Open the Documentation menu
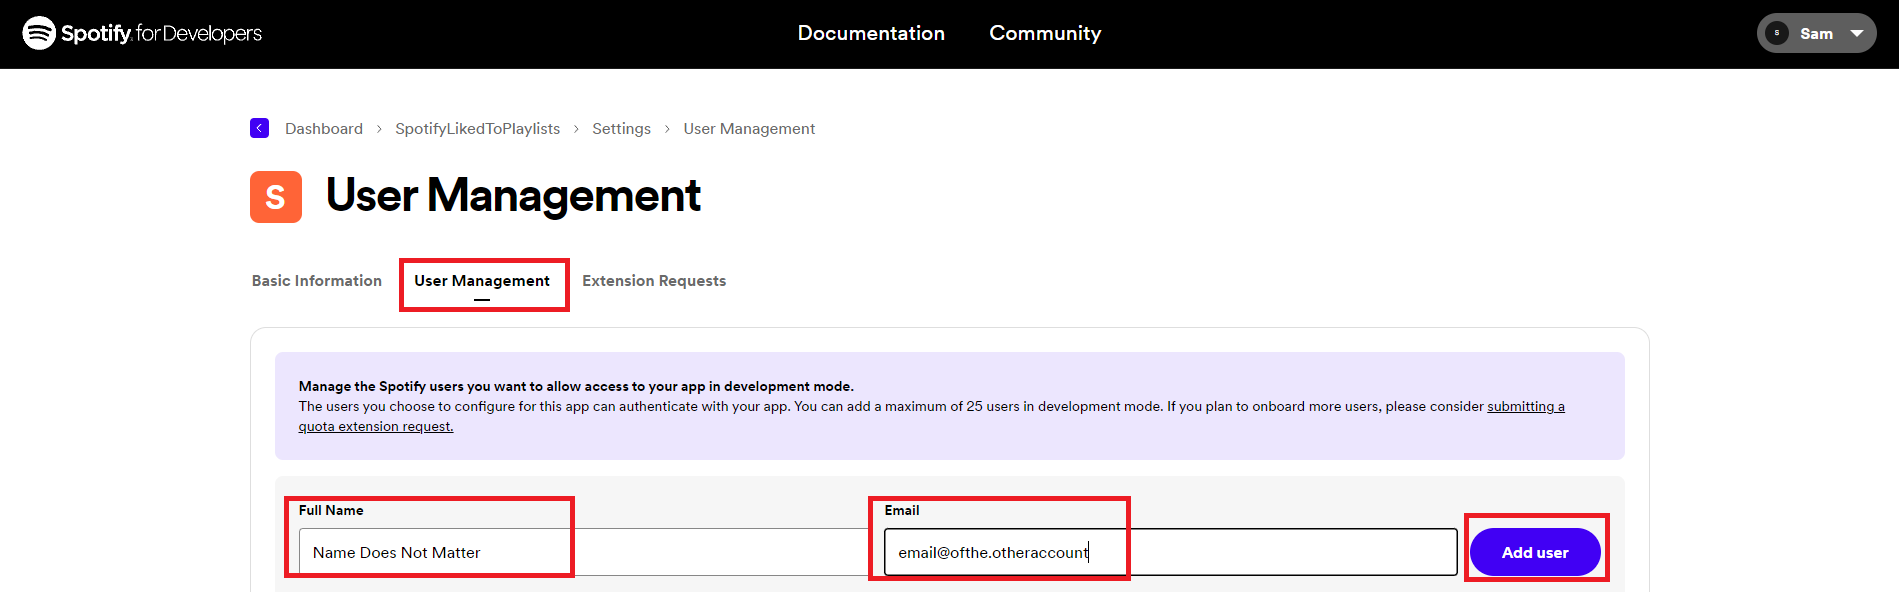This screenshot has height=592, width=1899. point(871,33)
